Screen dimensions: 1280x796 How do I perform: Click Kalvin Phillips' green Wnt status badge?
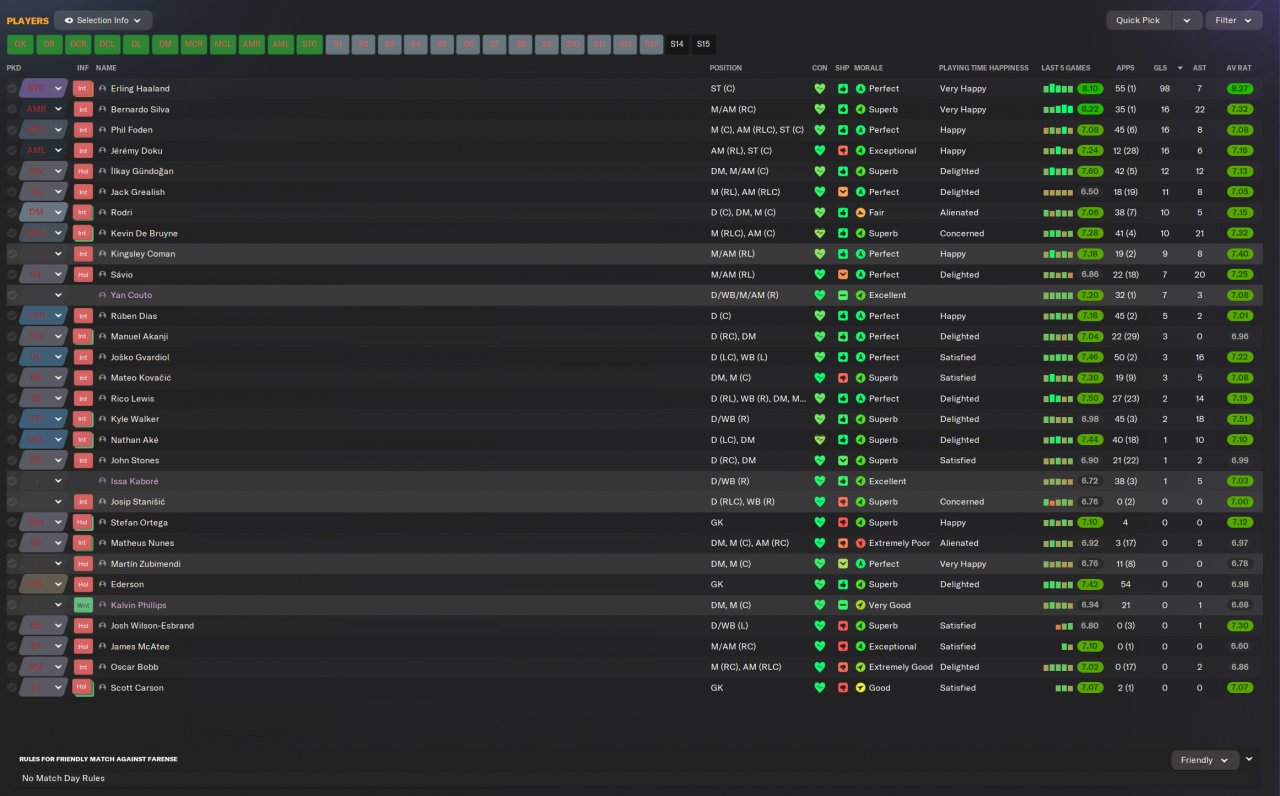click(x=83, y=605)
